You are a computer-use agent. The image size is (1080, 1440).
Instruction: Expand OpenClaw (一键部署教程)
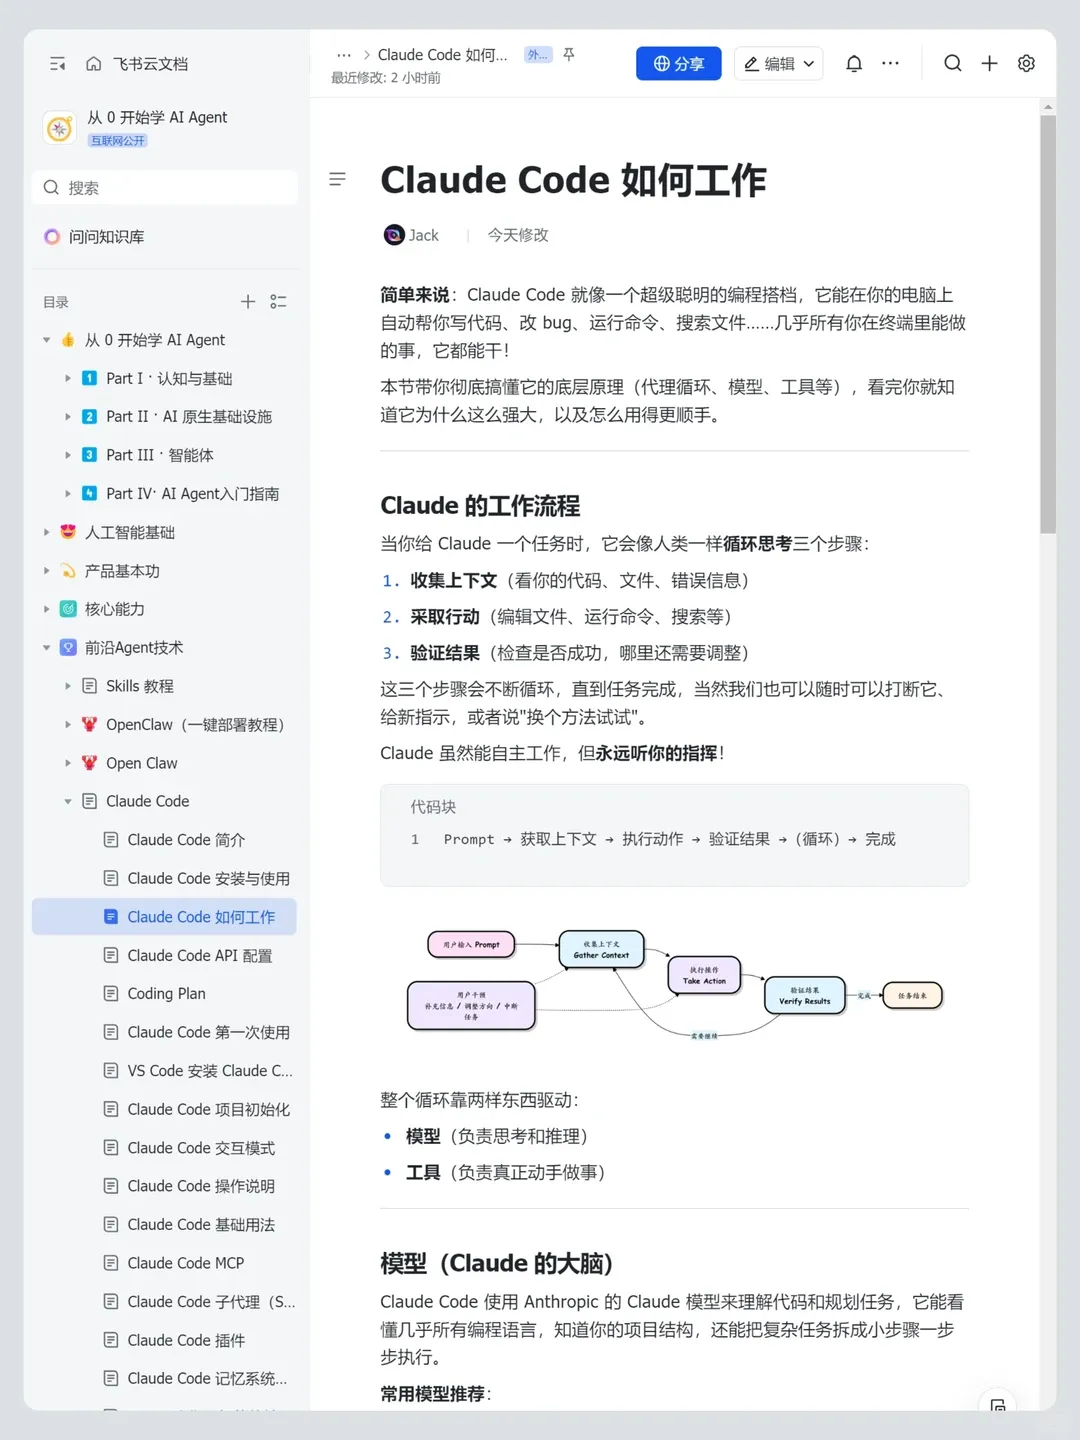point(68,725)
